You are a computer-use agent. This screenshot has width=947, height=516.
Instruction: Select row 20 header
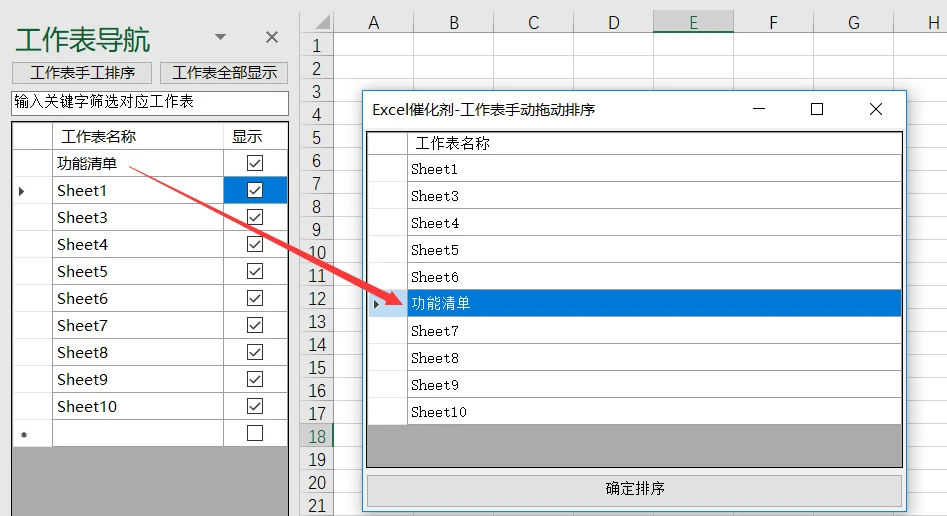[x=316, y=482]
